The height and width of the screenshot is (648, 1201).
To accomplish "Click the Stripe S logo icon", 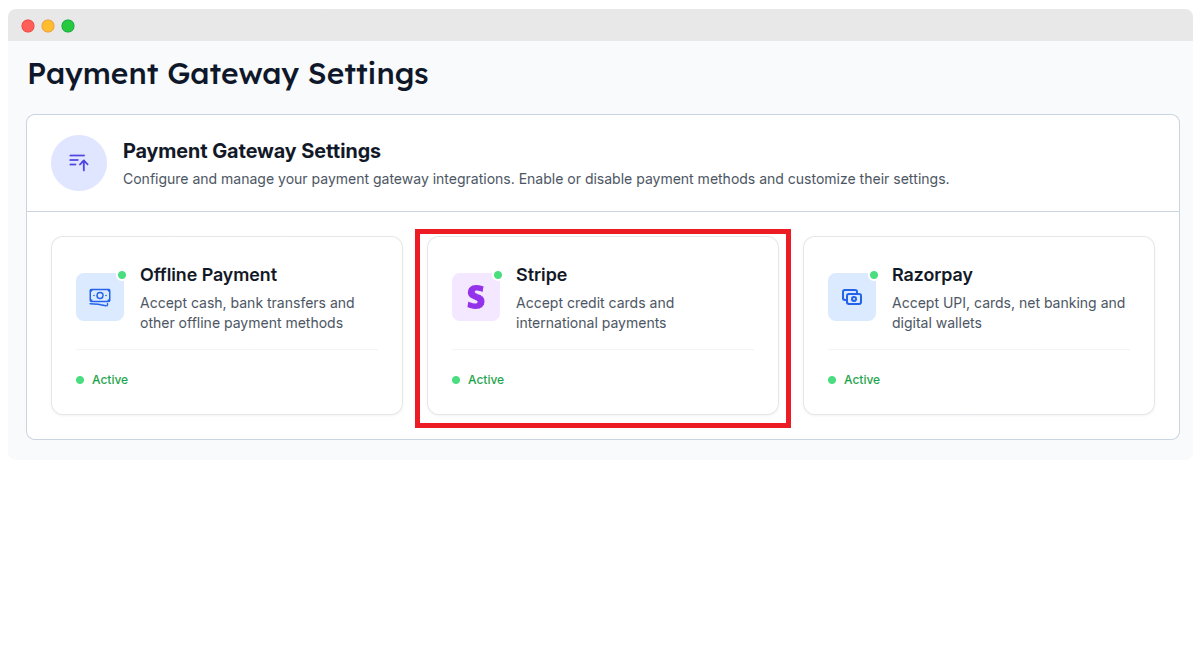I will coord(476,297).
